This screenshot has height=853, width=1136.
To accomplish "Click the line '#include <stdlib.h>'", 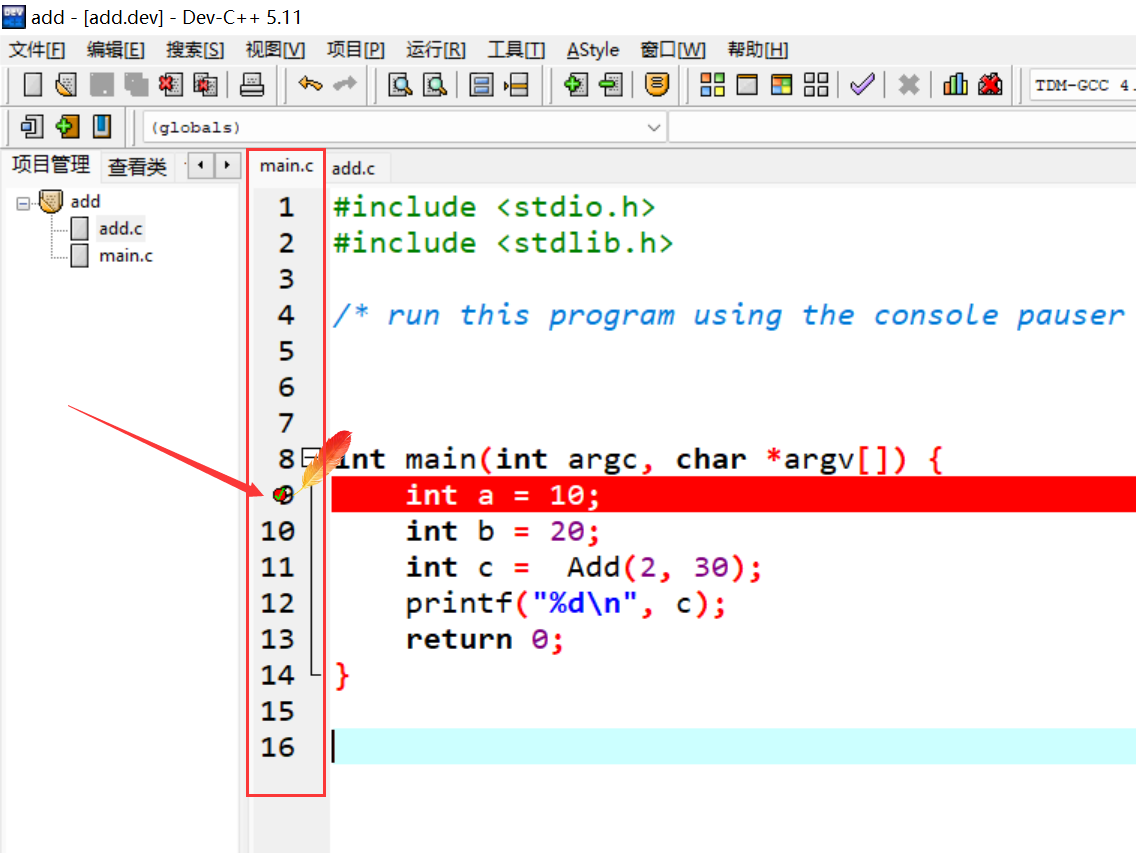I will point(503,244).
